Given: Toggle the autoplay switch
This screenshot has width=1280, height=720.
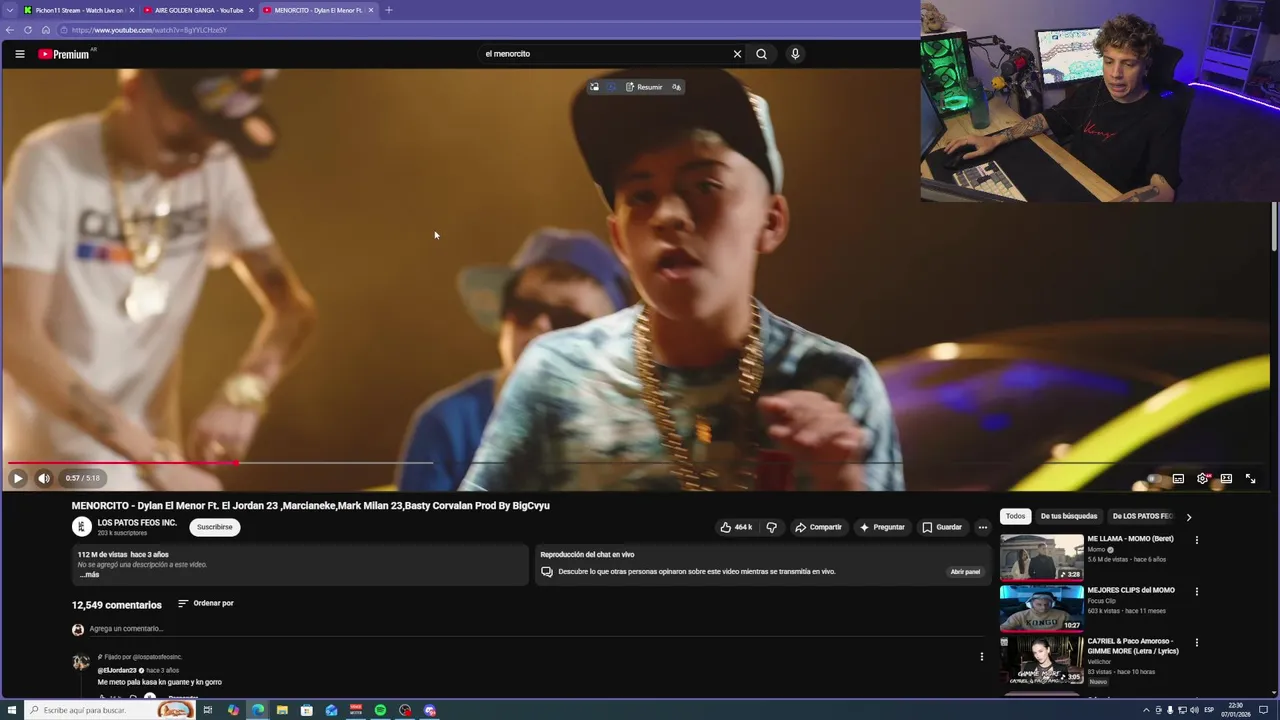Looking at the screenshot, I should coord(1153,479).
